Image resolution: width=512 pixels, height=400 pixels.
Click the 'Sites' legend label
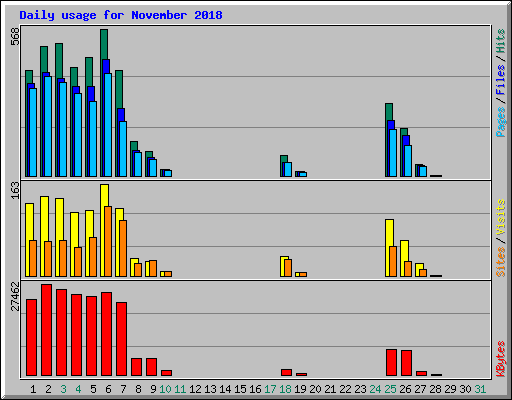(x=500, y=262)
